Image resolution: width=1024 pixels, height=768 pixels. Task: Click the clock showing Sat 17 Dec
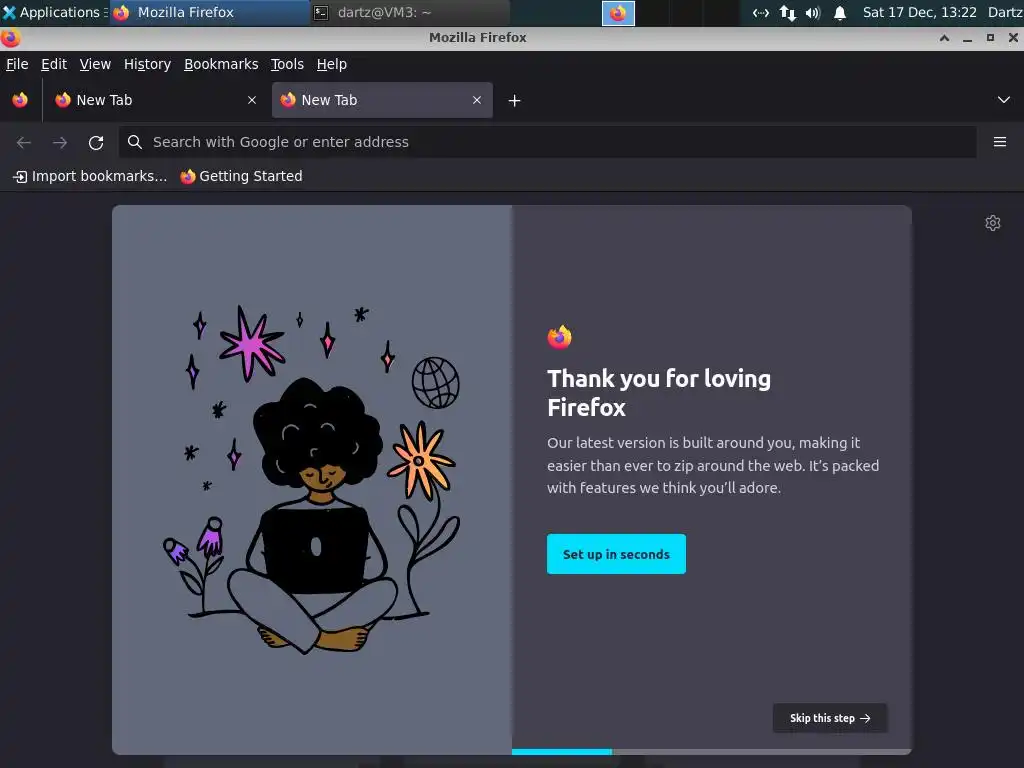pyautogui.click(x=919, y=12)
